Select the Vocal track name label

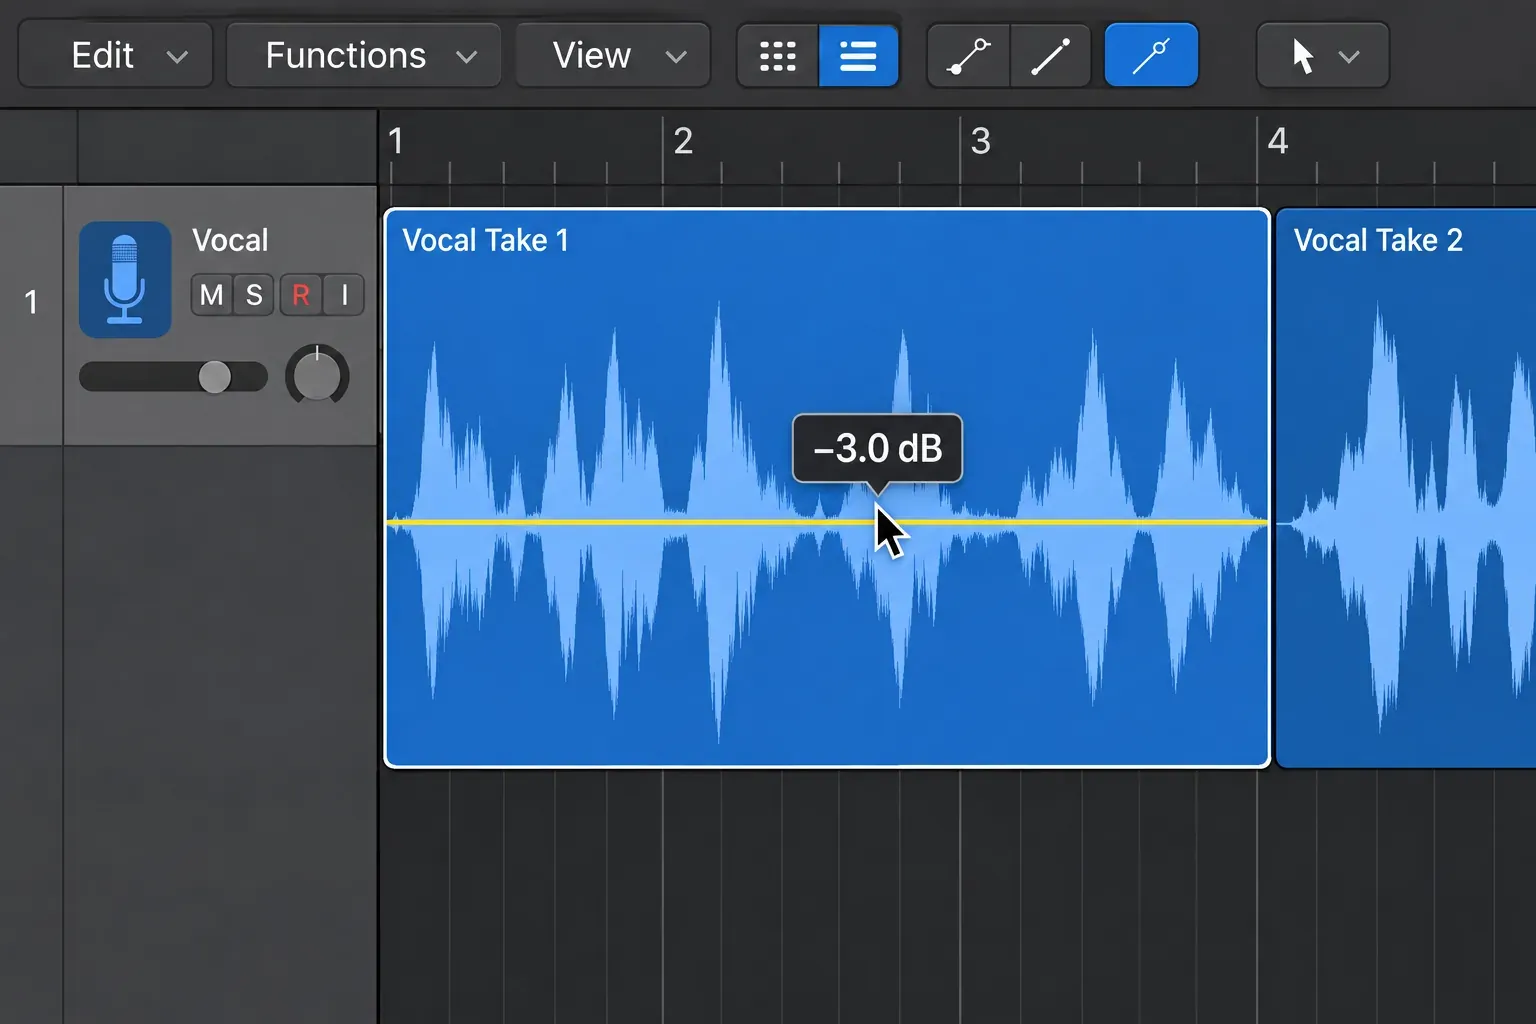230,240
